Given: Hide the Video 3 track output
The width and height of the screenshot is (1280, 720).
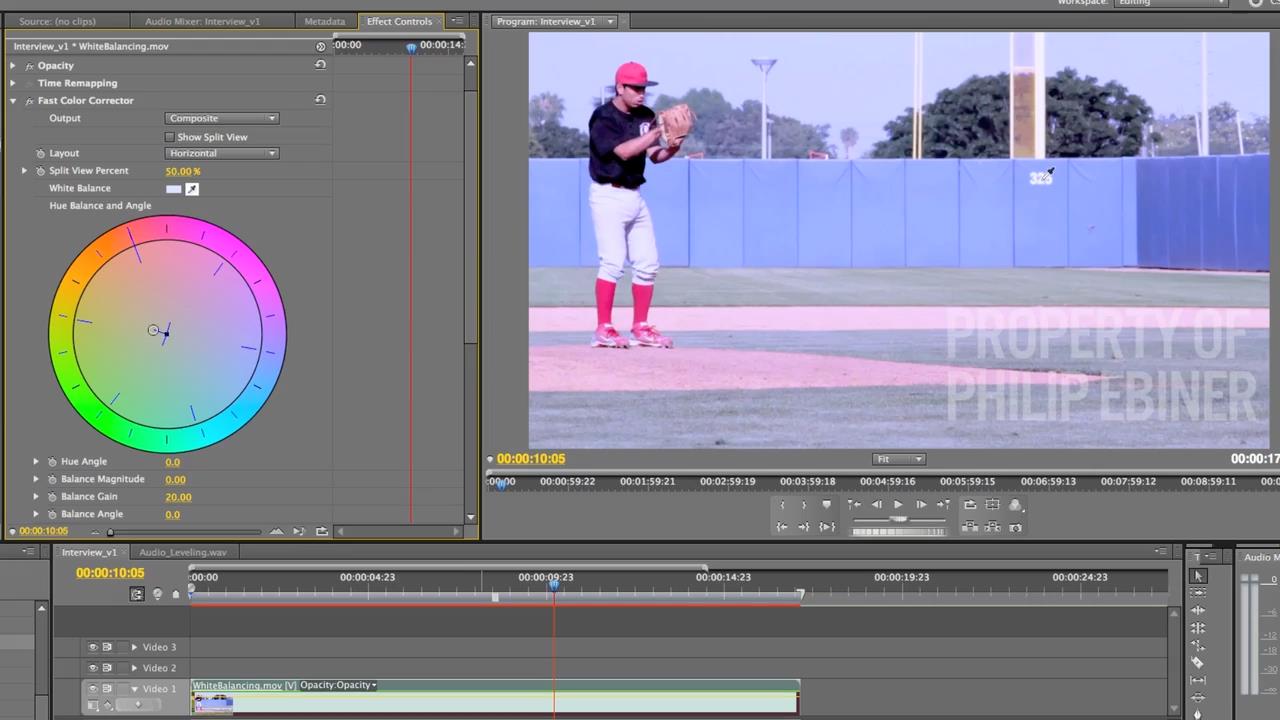Looking at the screenshot, I should (x=93, y=647).
